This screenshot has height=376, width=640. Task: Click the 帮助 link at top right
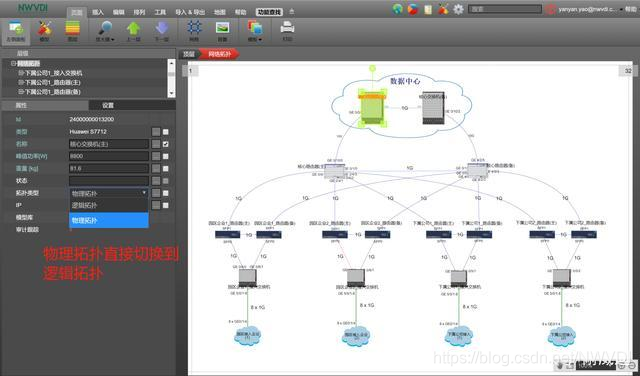click(631, 9)
